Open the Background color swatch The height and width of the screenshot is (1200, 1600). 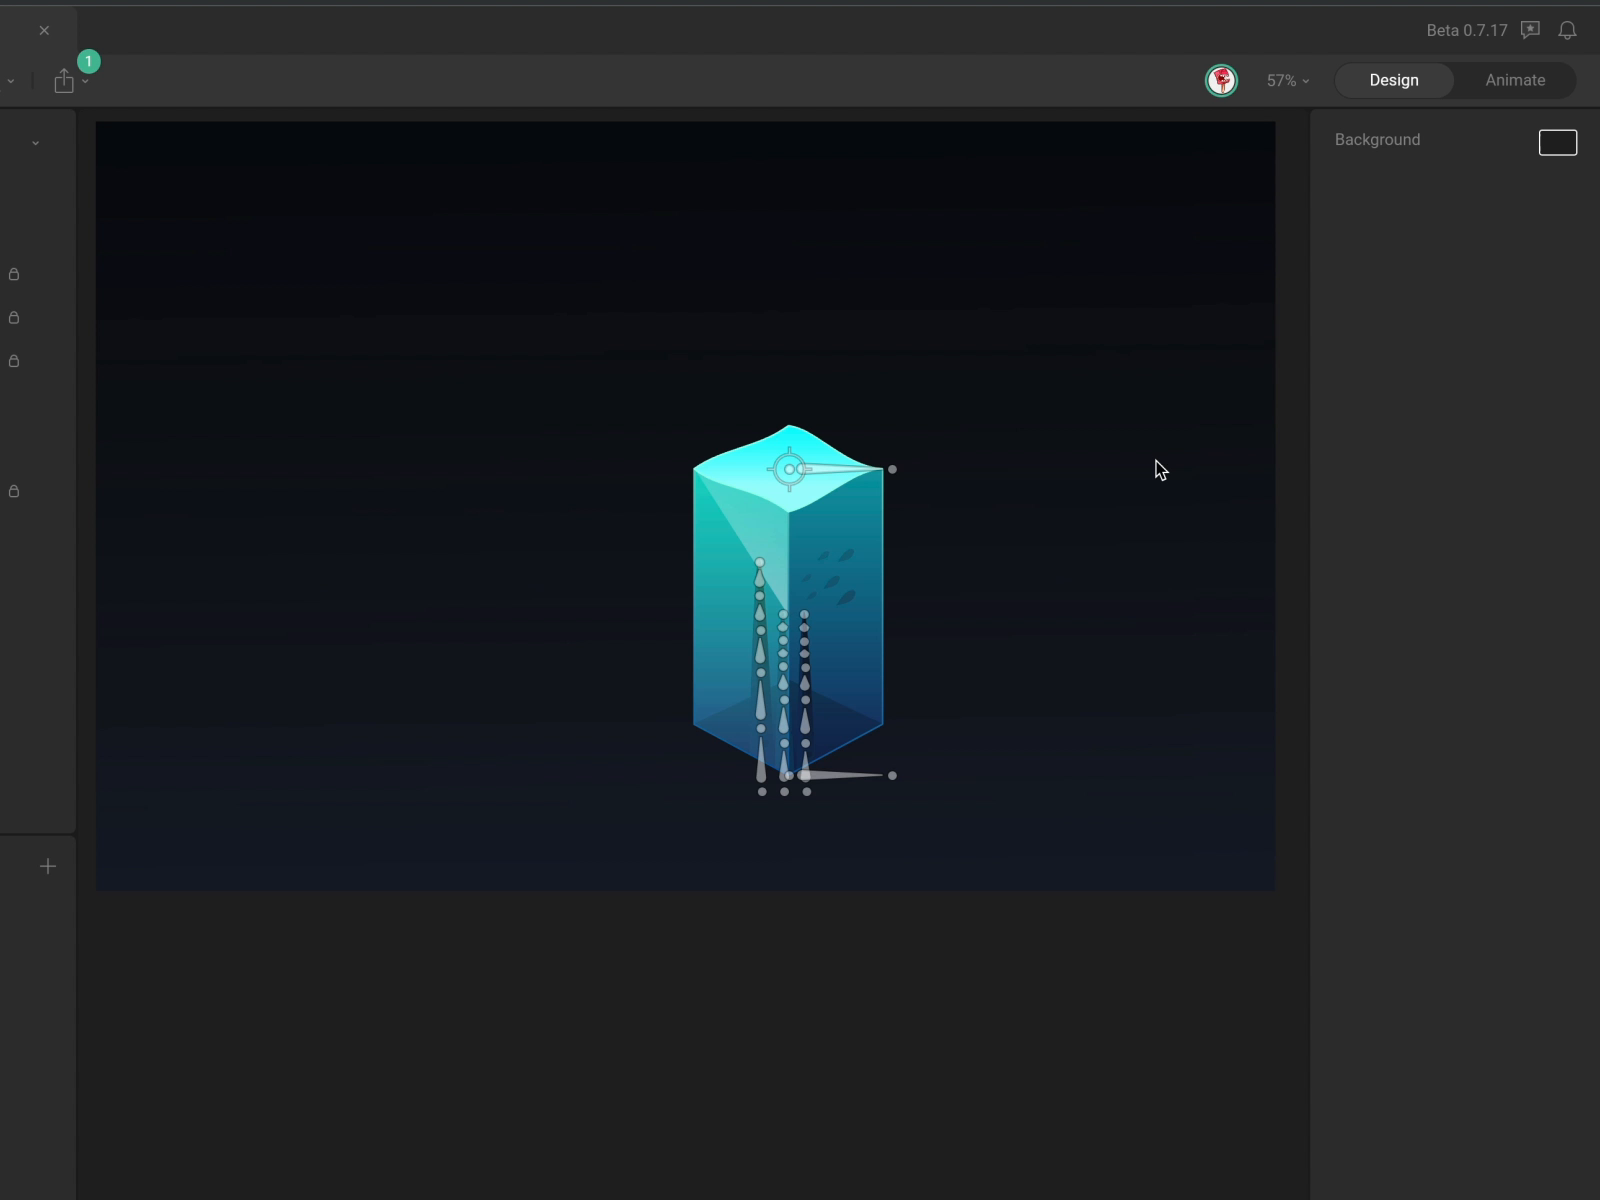(1557, 143)
